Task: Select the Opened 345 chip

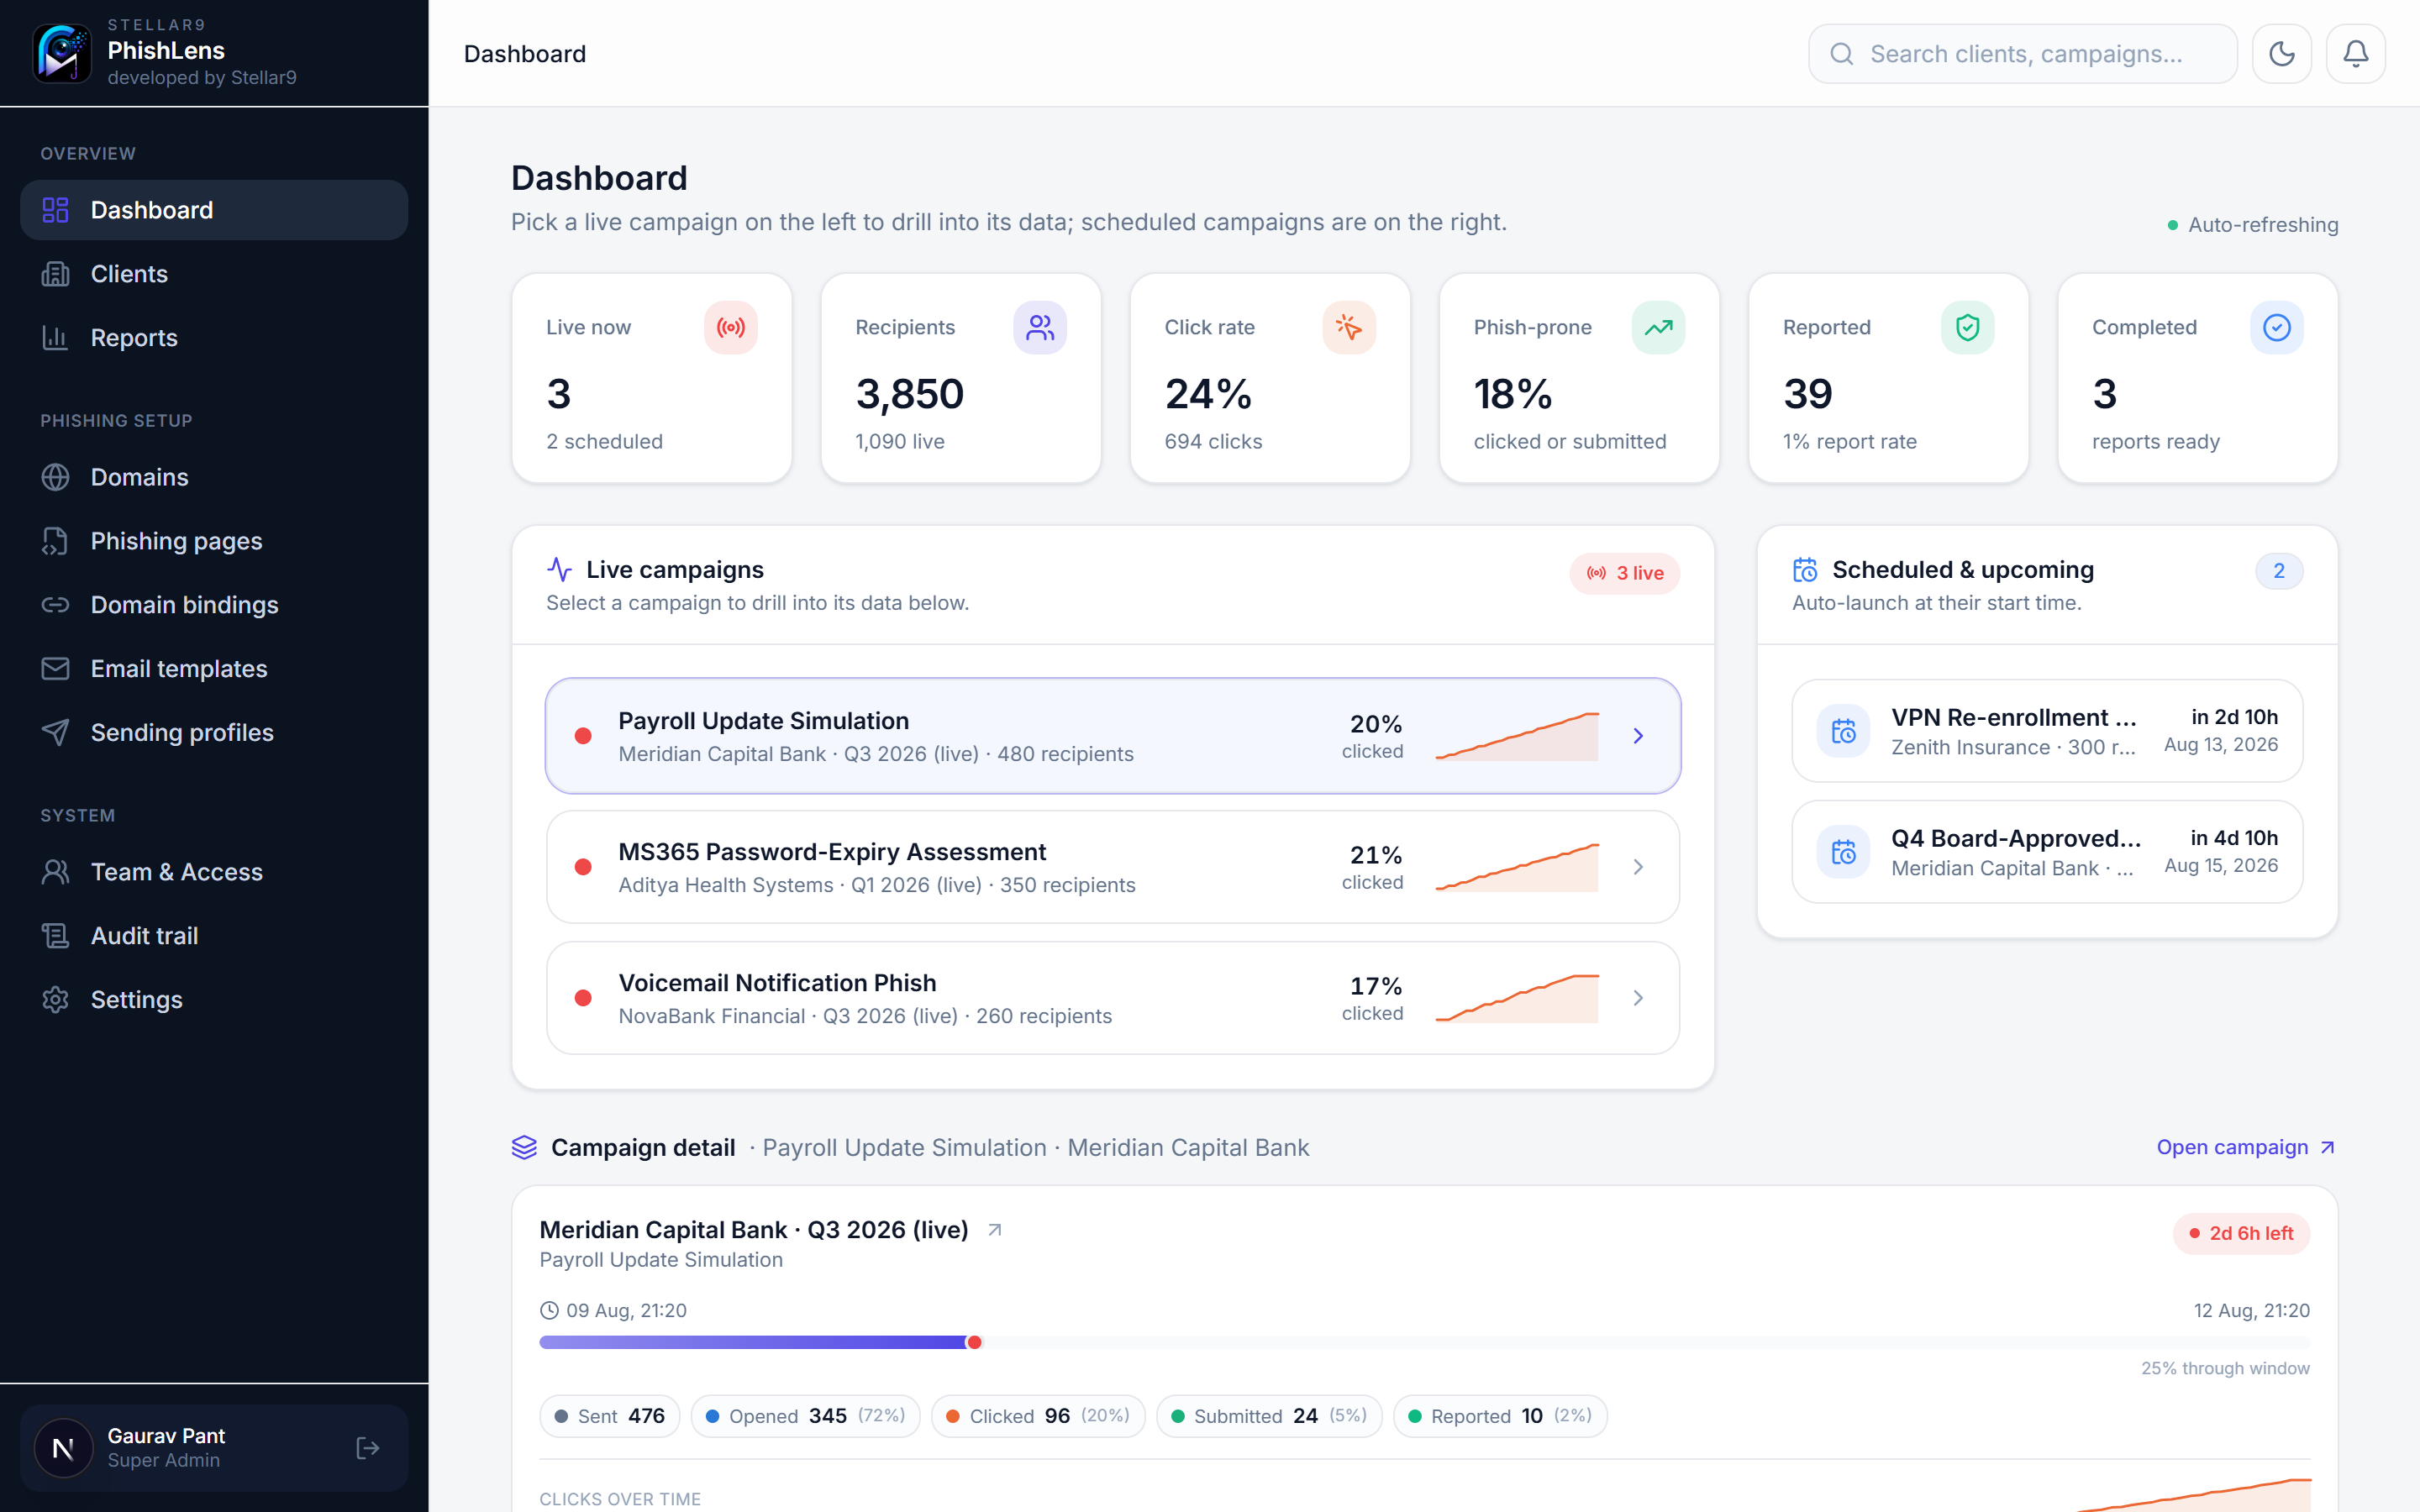Action: point(805,1416)
